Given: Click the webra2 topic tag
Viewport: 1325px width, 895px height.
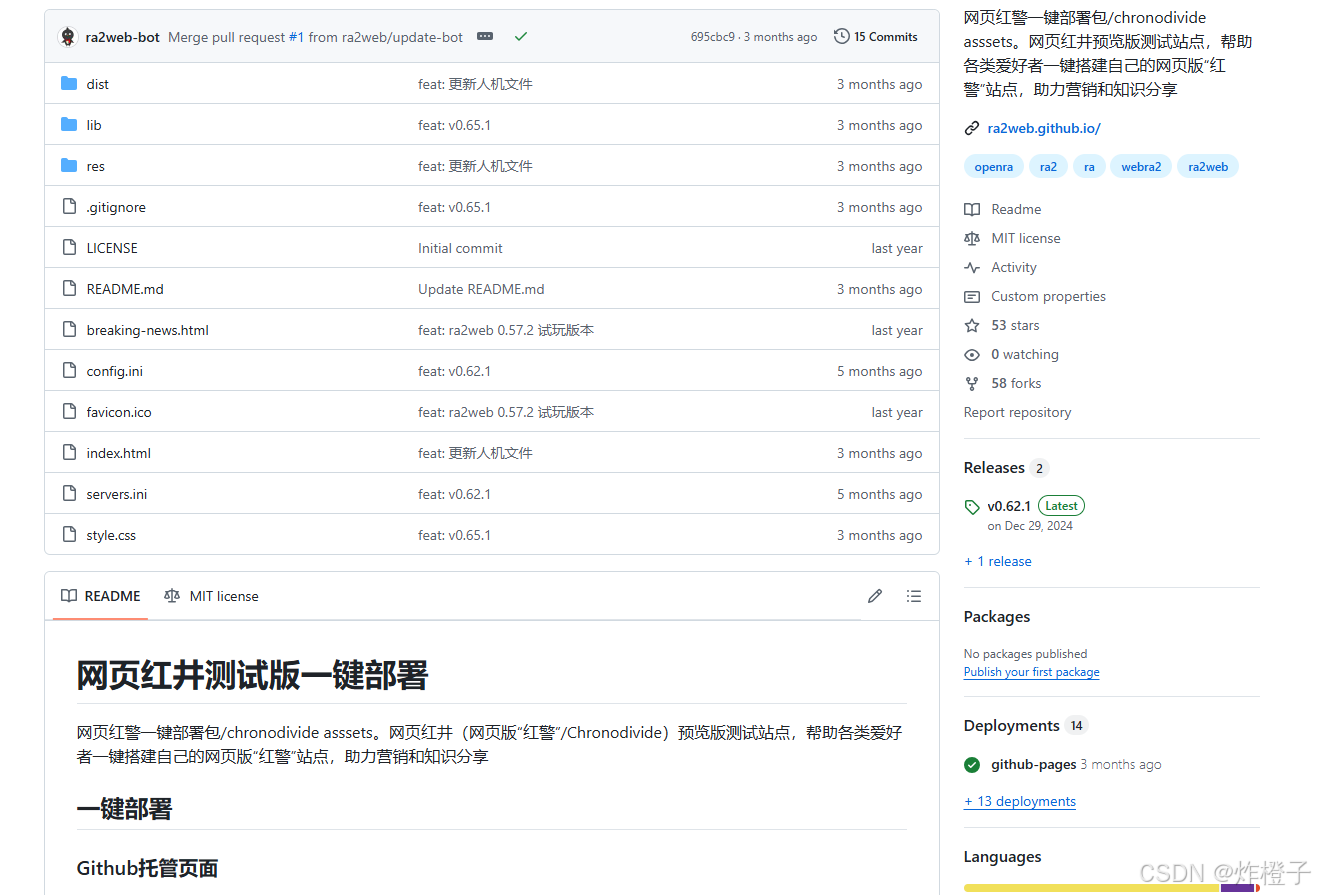Looking at the screenshot, I should click(x=1141, y=167).
